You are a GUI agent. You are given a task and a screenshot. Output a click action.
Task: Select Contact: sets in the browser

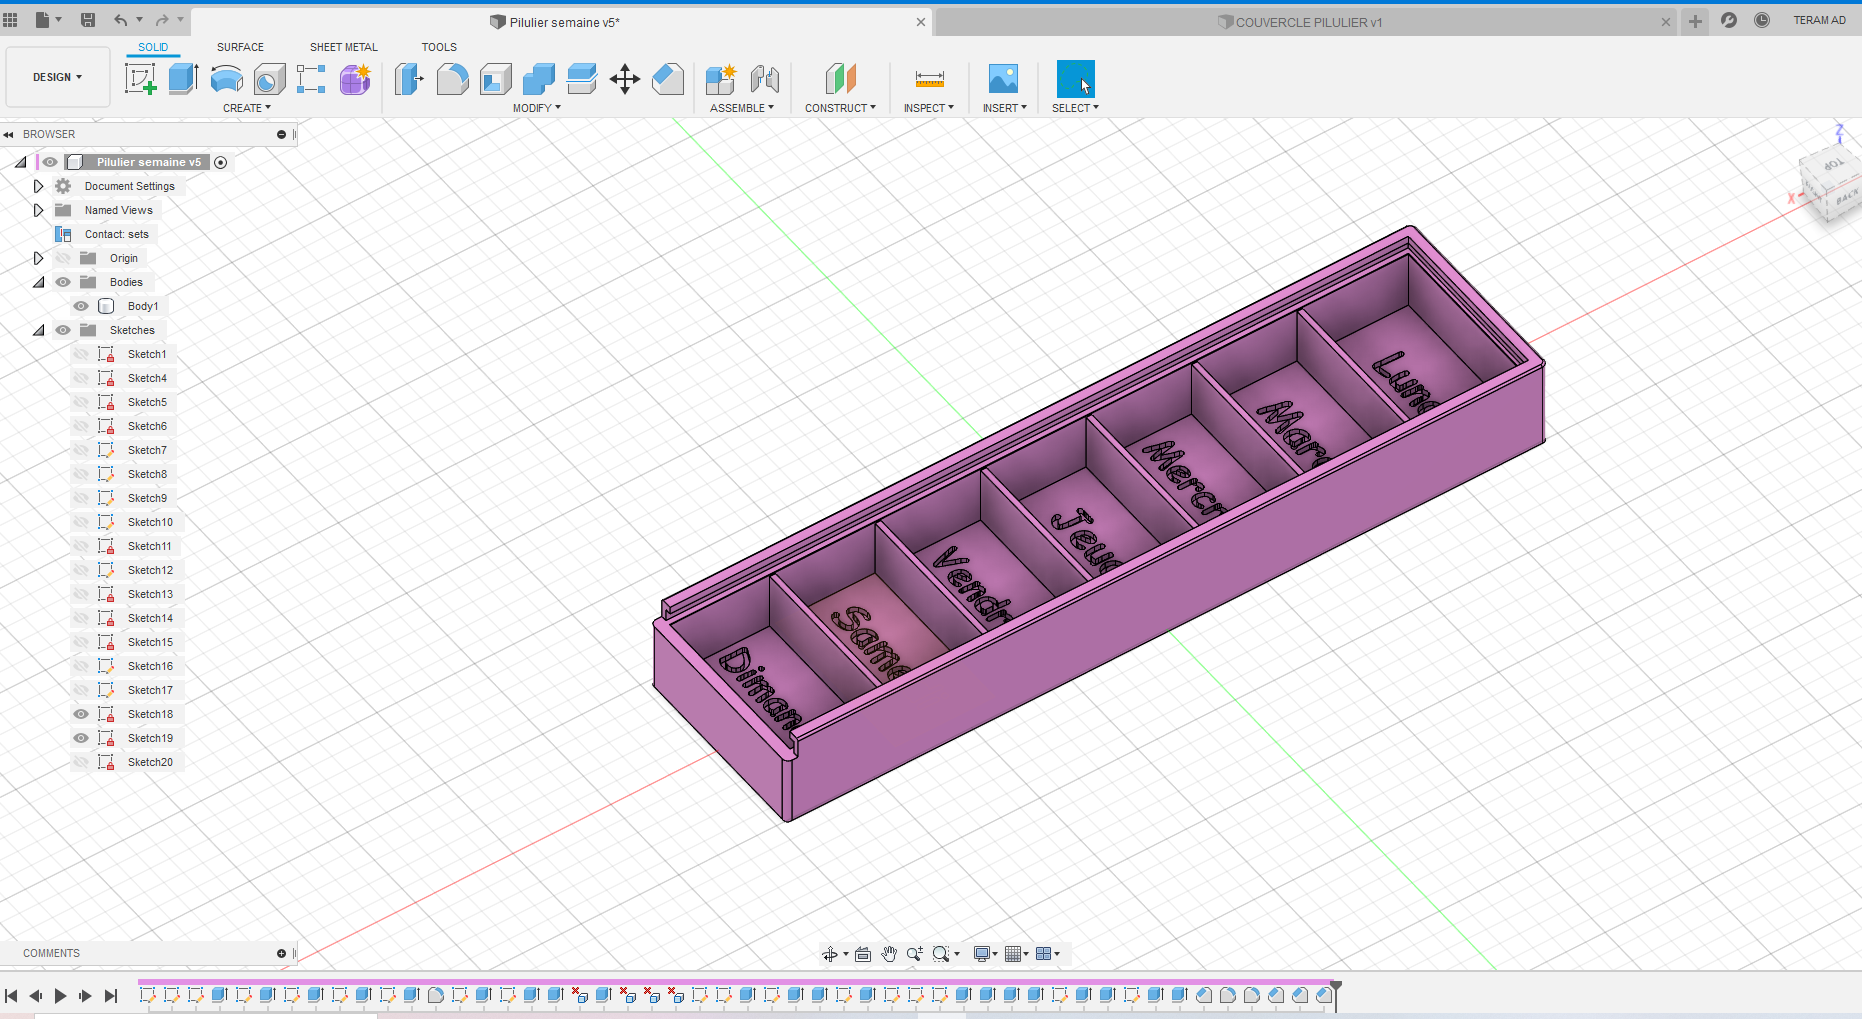[116, 234]
